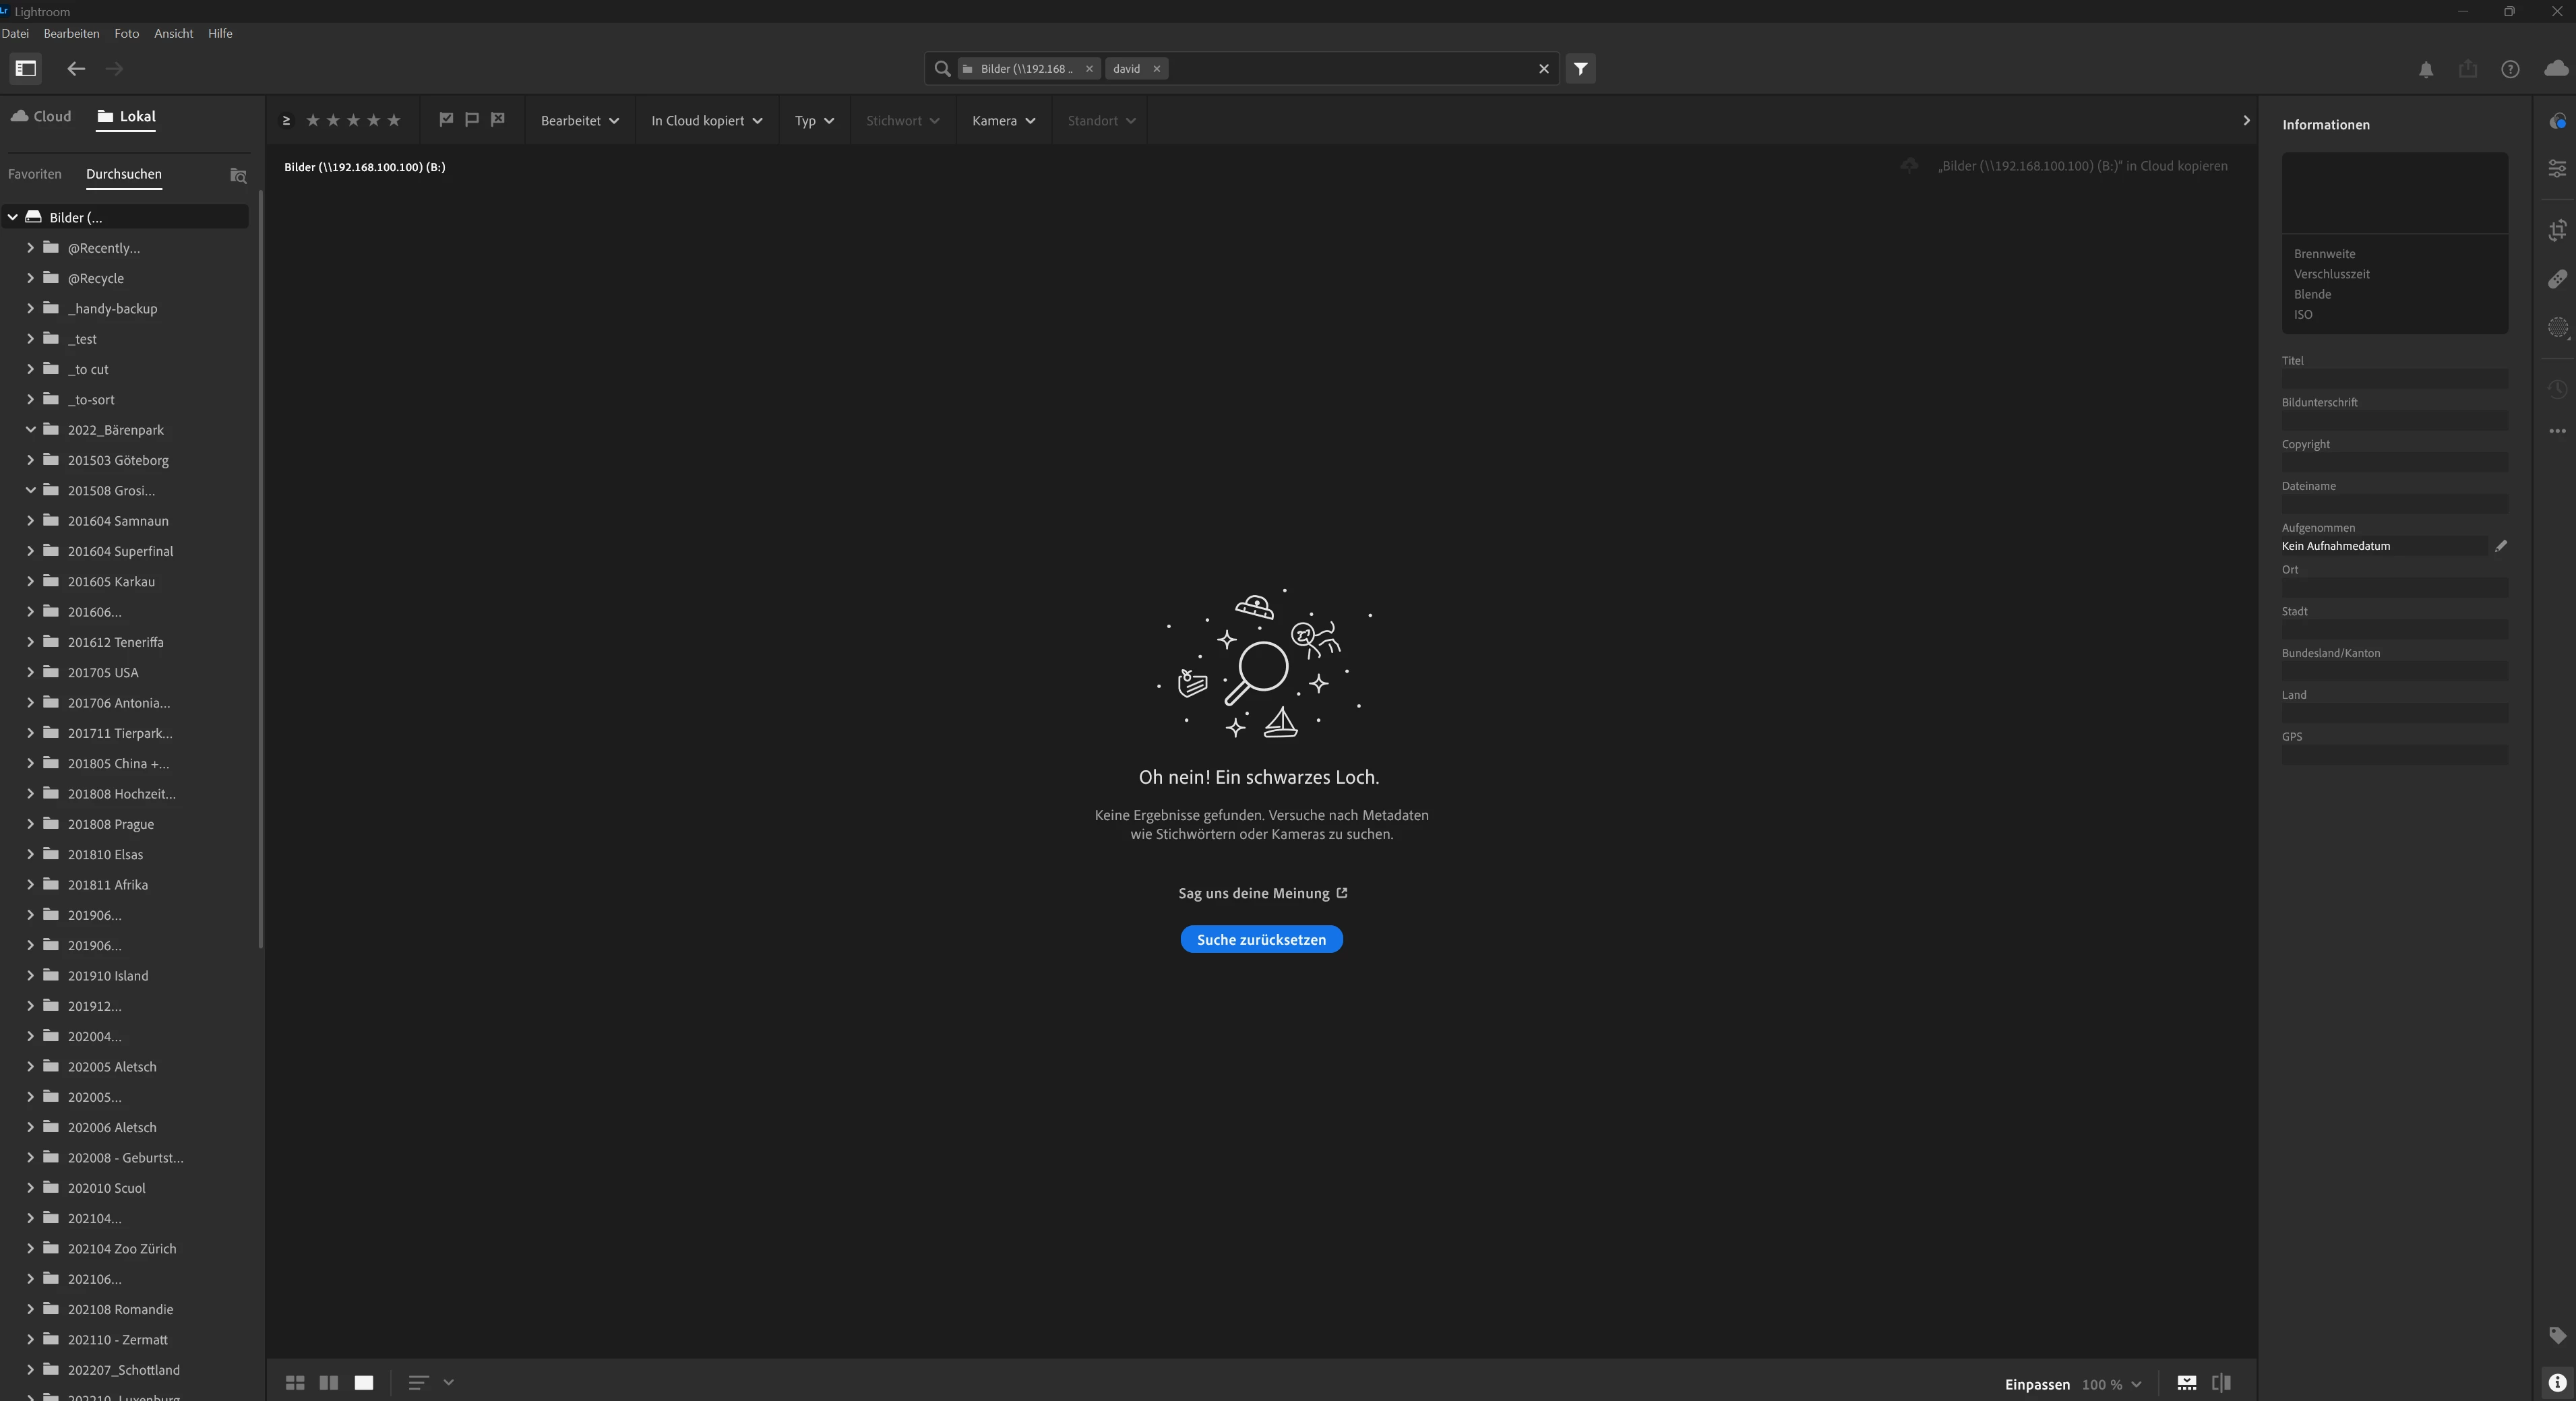2576x1401 pixels.
Task: Open the notifications bell
Action: point(2426,70)
